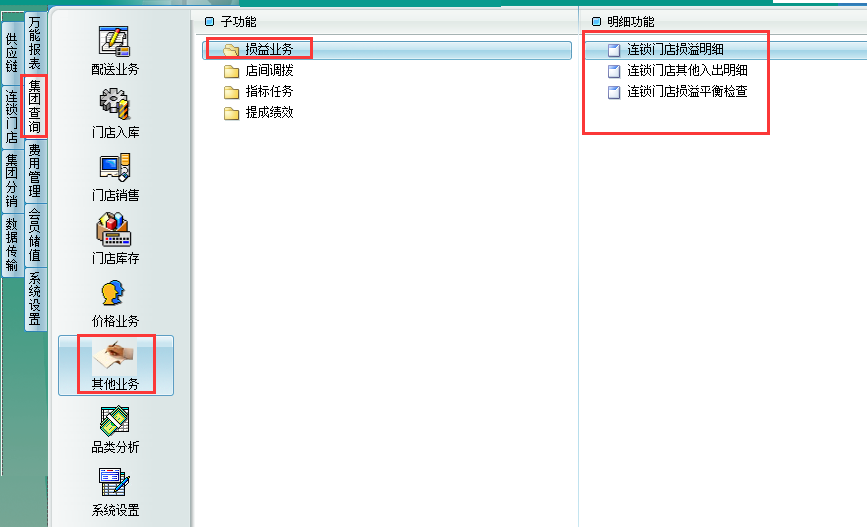This screenshot has height=527, width=867.
Task: Switch to the 费用管理 vertical tab
Action: pos(35,171)
